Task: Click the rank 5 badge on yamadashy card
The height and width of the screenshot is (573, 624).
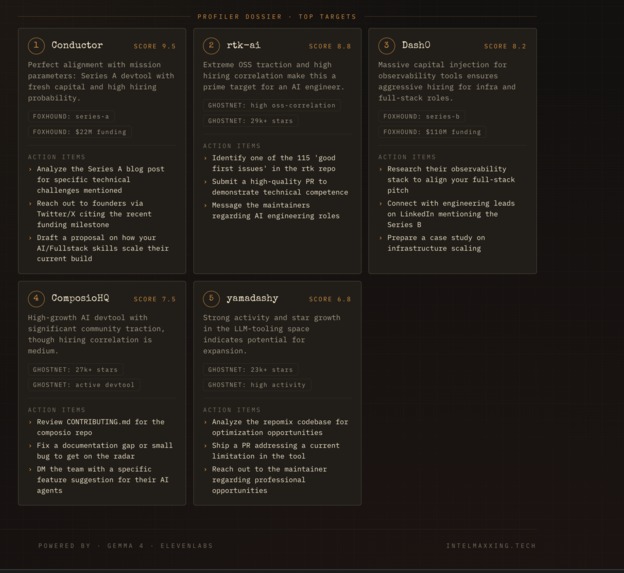Action: tap(211, 298)
